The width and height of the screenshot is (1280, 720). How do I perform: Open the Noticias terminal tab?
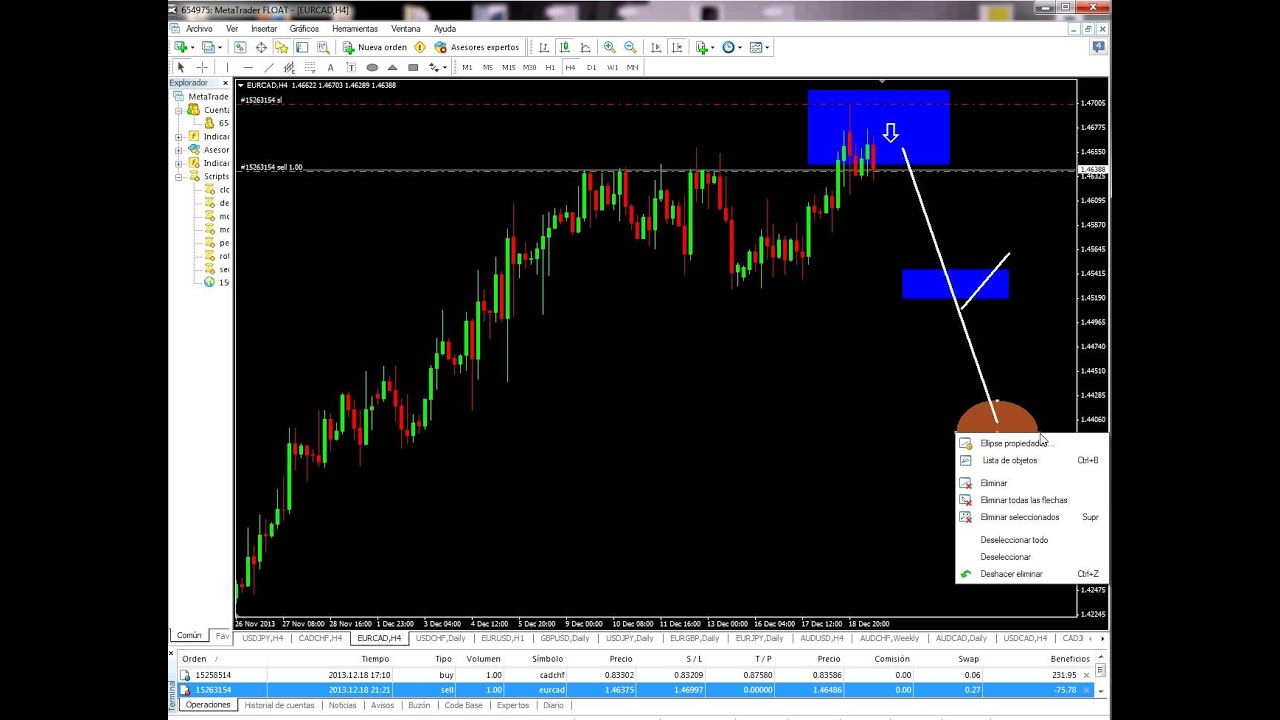click(342, 705)
